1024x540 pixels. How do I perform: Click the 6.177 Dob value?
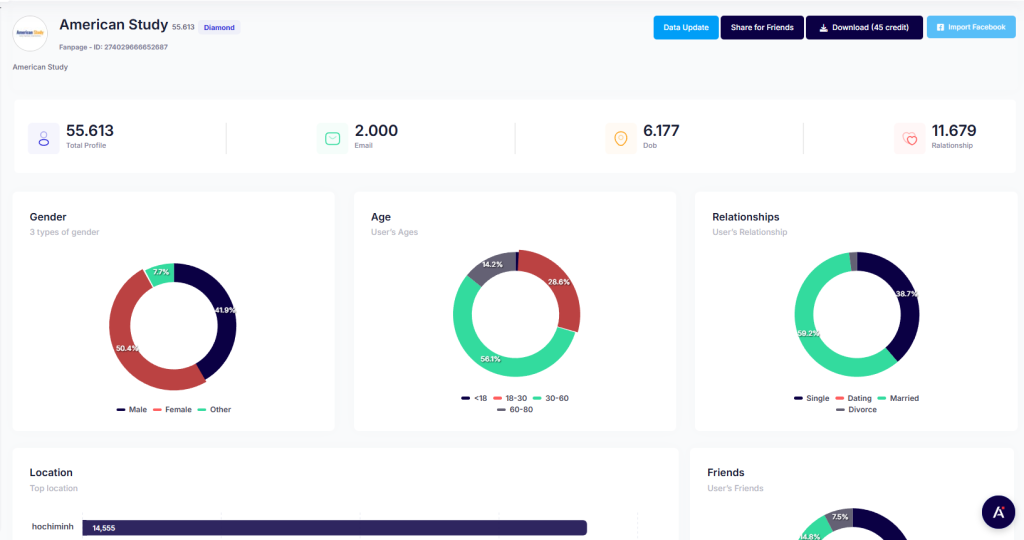click(662, 131)
